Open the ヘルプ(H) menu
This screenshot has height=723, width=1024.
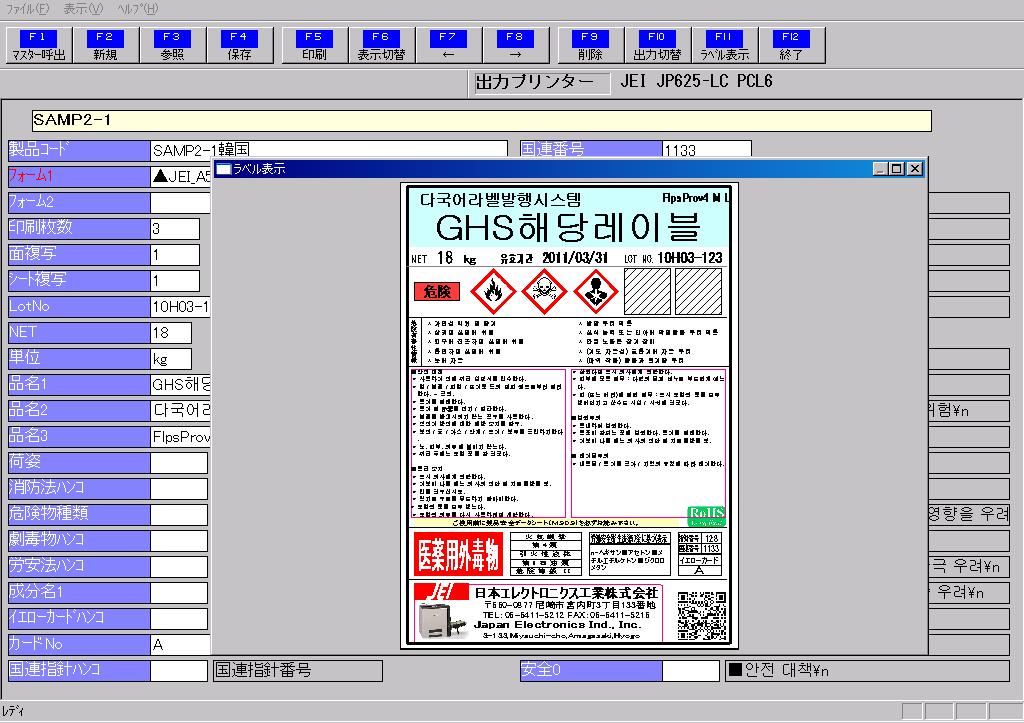coord(137,8)
